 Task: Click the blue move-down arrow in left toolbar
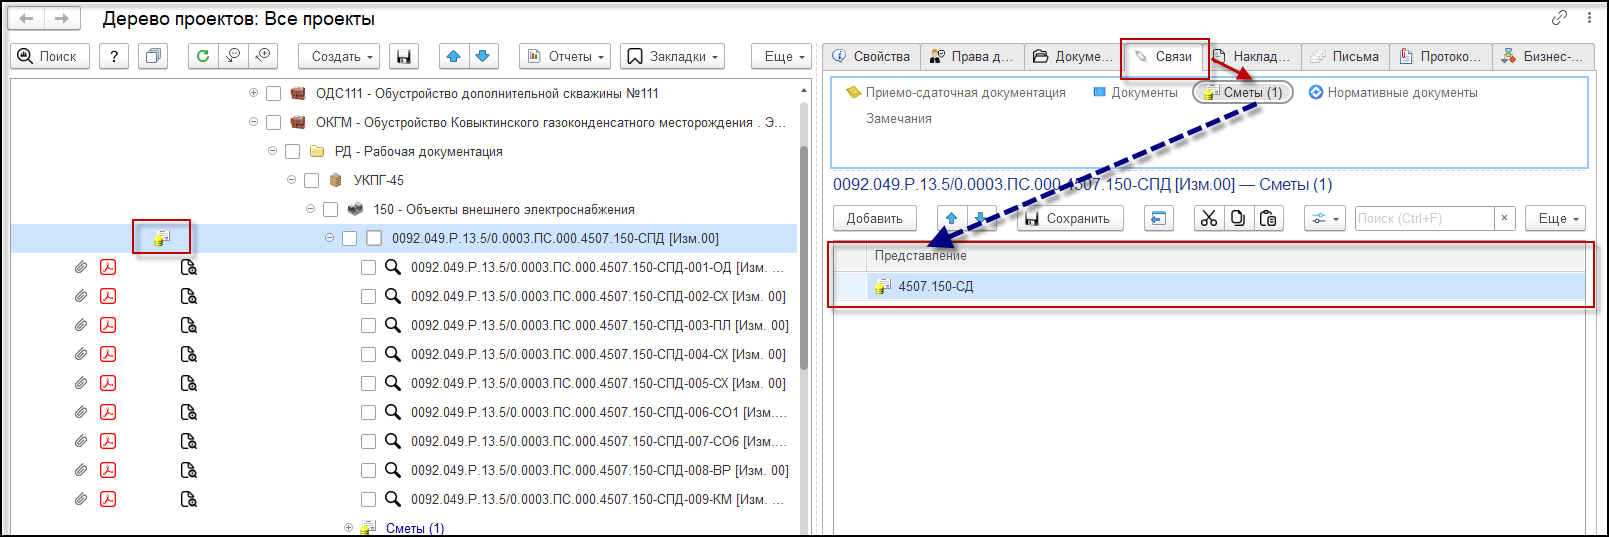tap(482, 56)
